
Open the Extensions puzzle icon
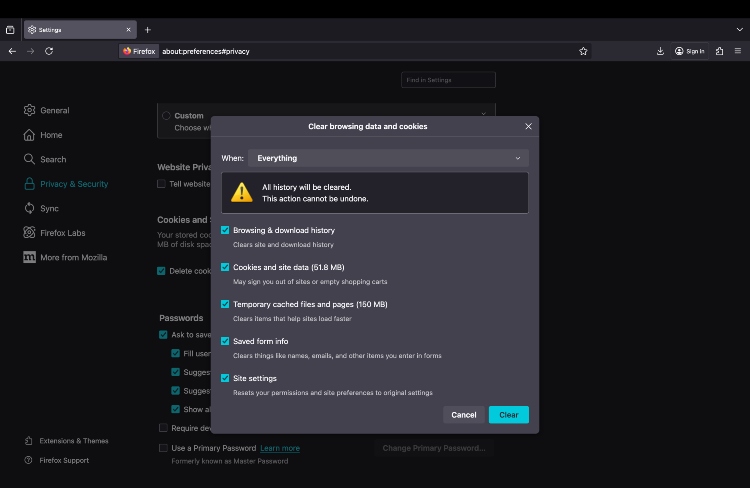719,51
